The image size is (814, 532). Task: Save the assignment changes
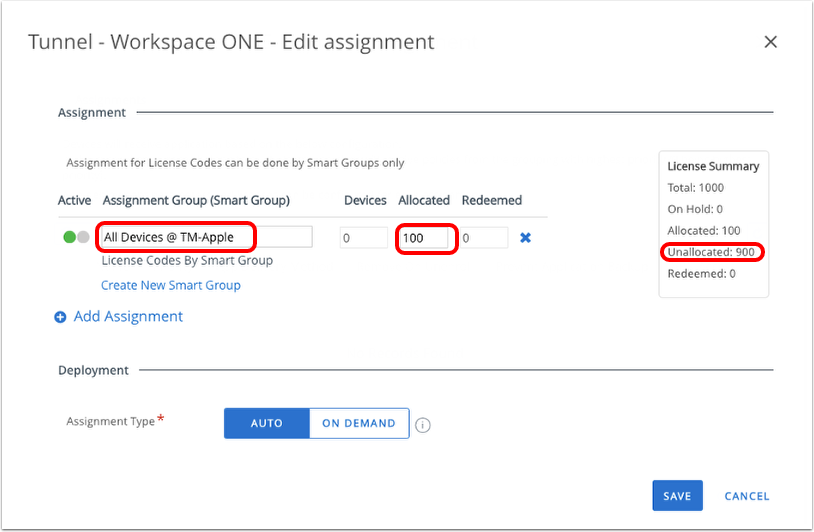pos(677,496)
